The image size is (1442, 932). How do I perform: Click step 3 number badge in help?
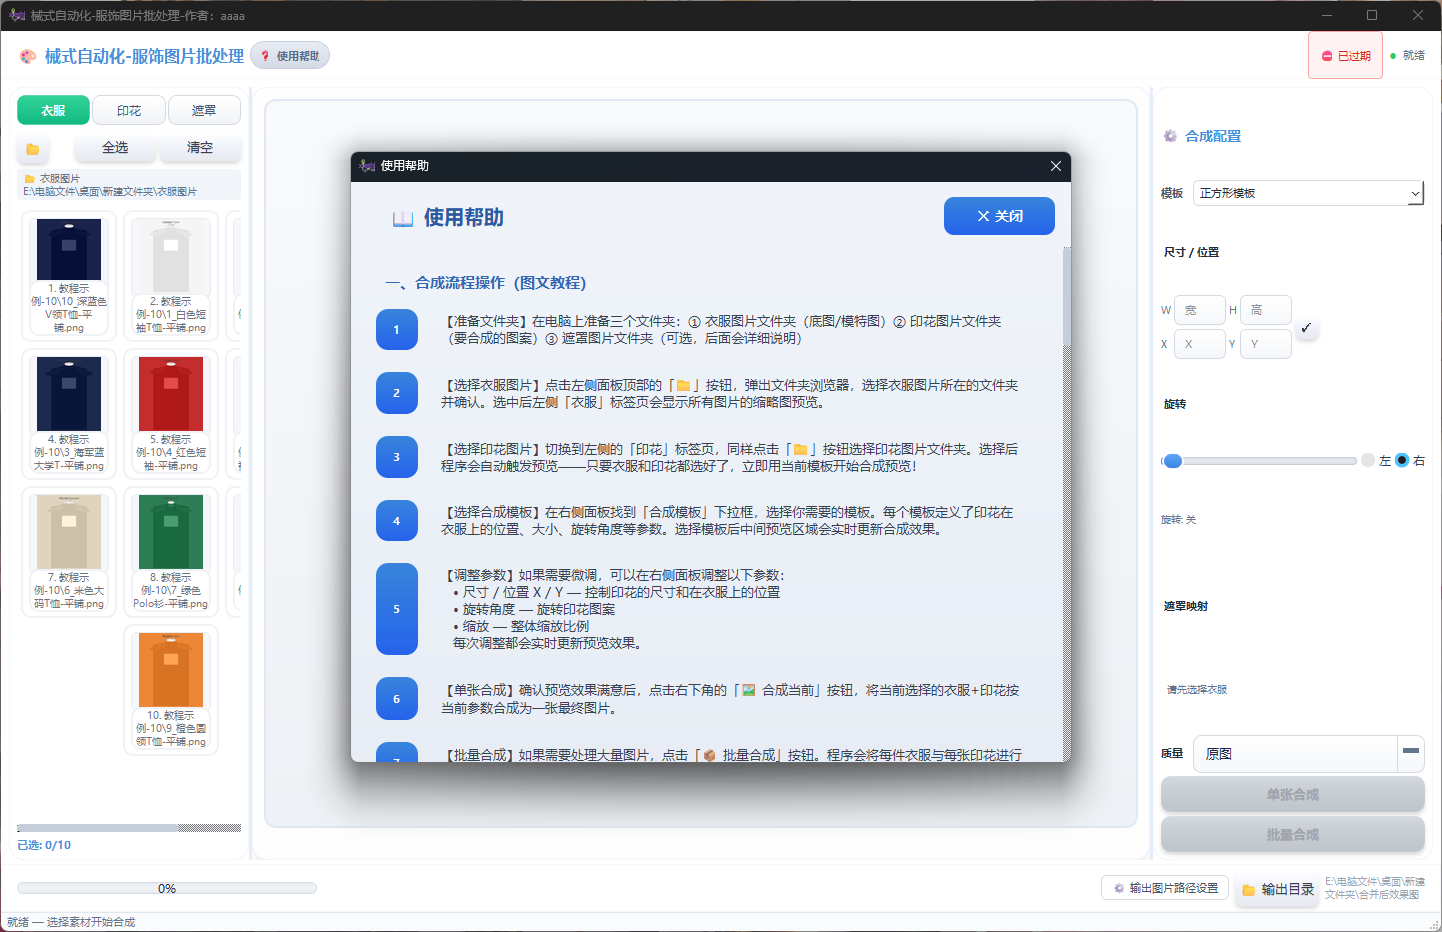click(x=397, y=457)
